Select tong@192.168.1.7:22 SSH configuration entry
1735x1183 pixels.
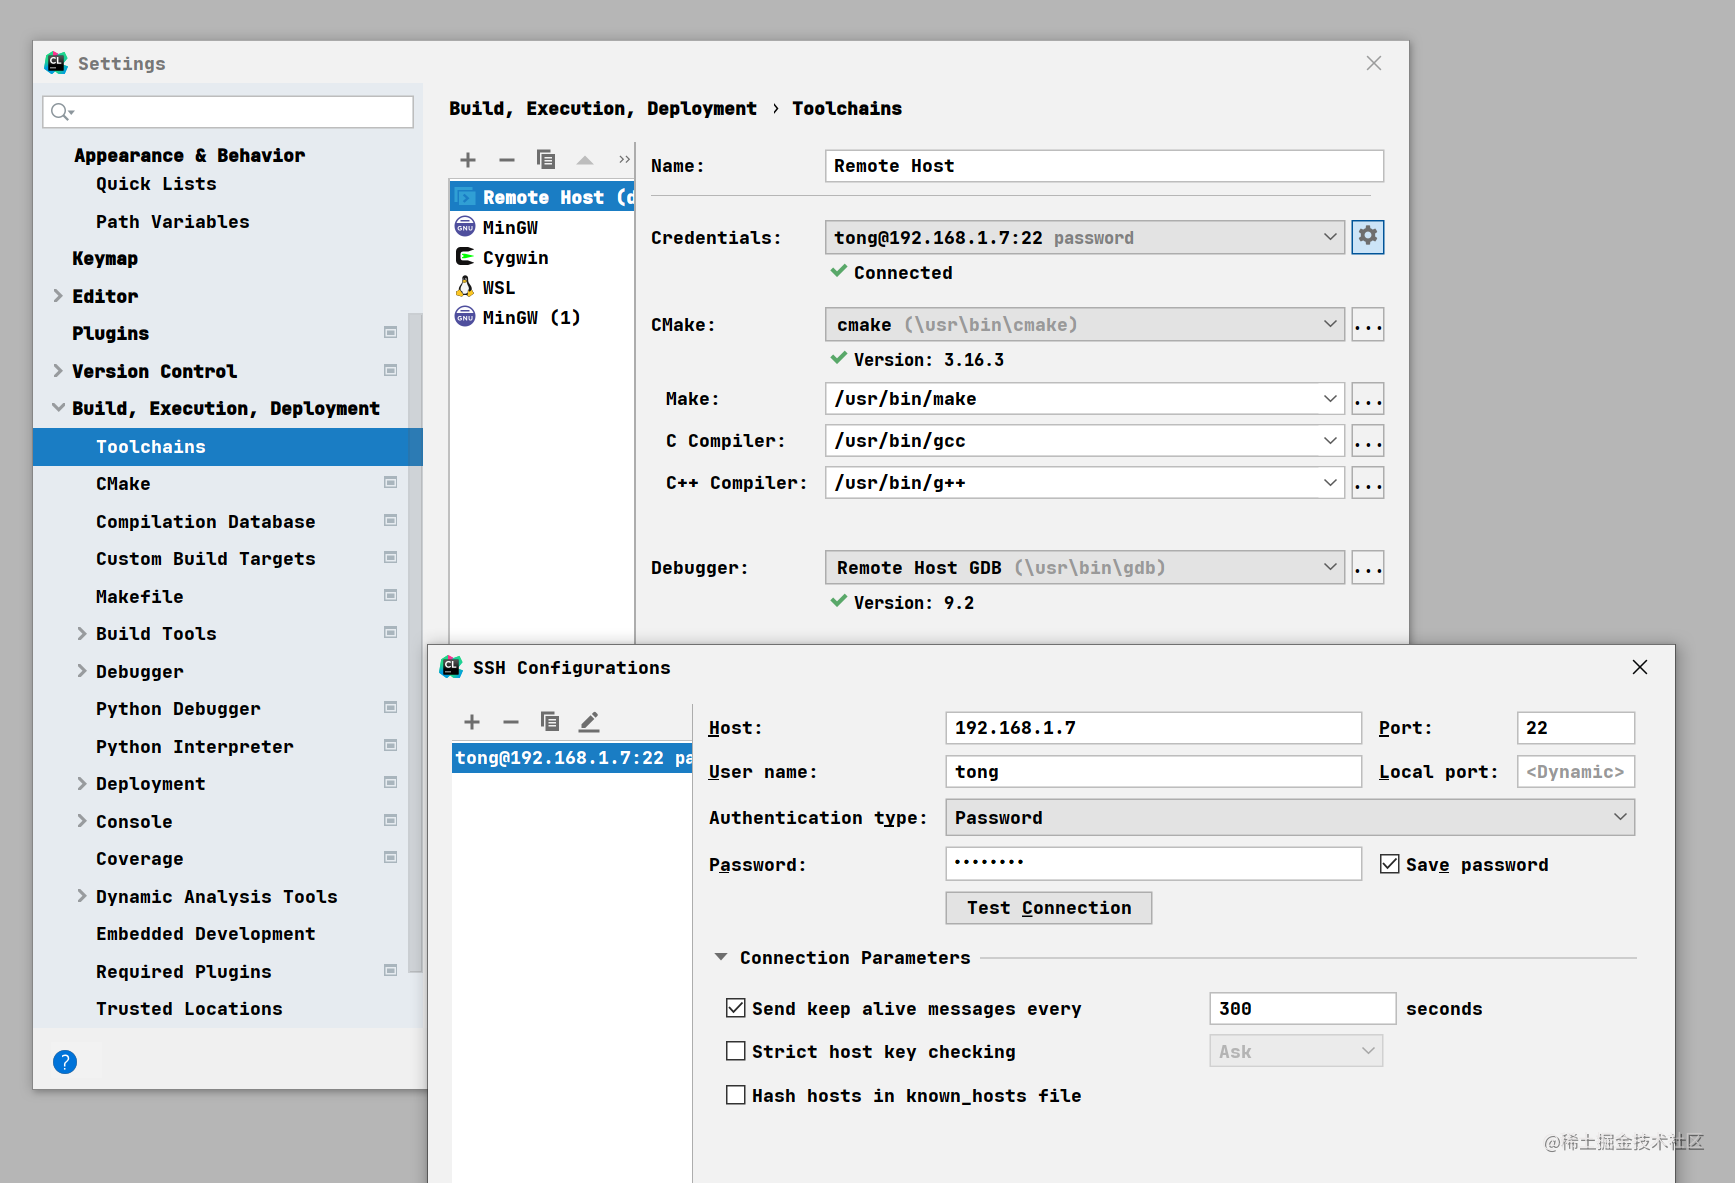coord(571,758)
